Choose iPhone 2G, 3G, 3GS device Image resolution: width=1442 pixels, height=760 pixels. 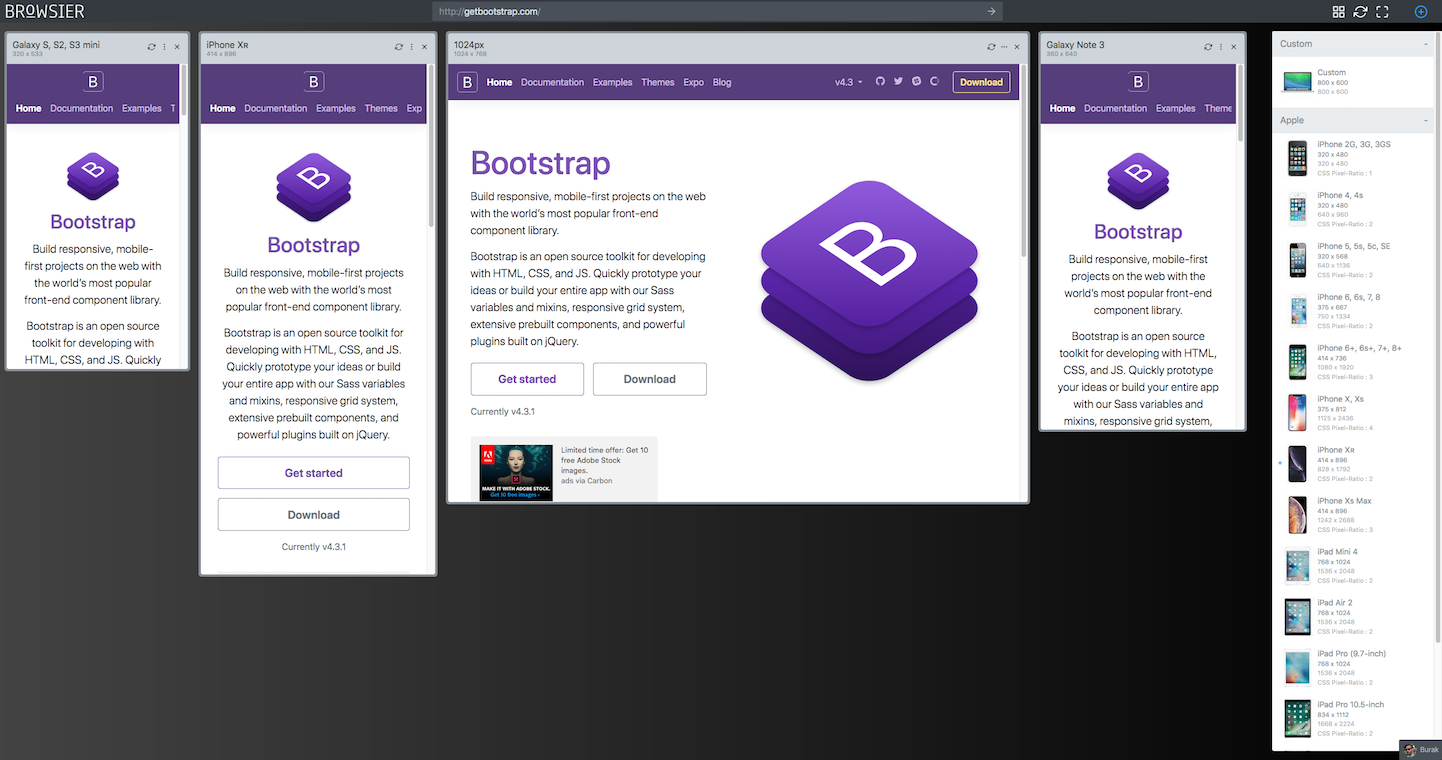1355,158
